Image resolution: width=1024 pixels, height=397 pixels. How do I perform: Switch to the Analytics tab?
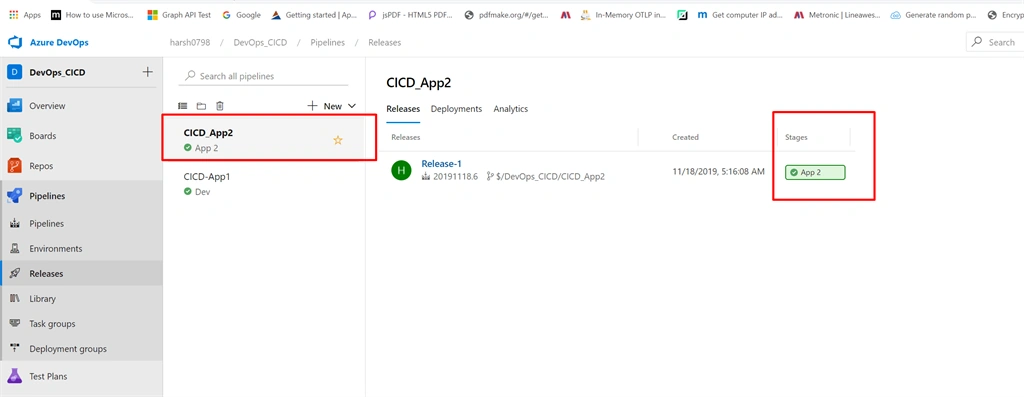coord(511,109)
